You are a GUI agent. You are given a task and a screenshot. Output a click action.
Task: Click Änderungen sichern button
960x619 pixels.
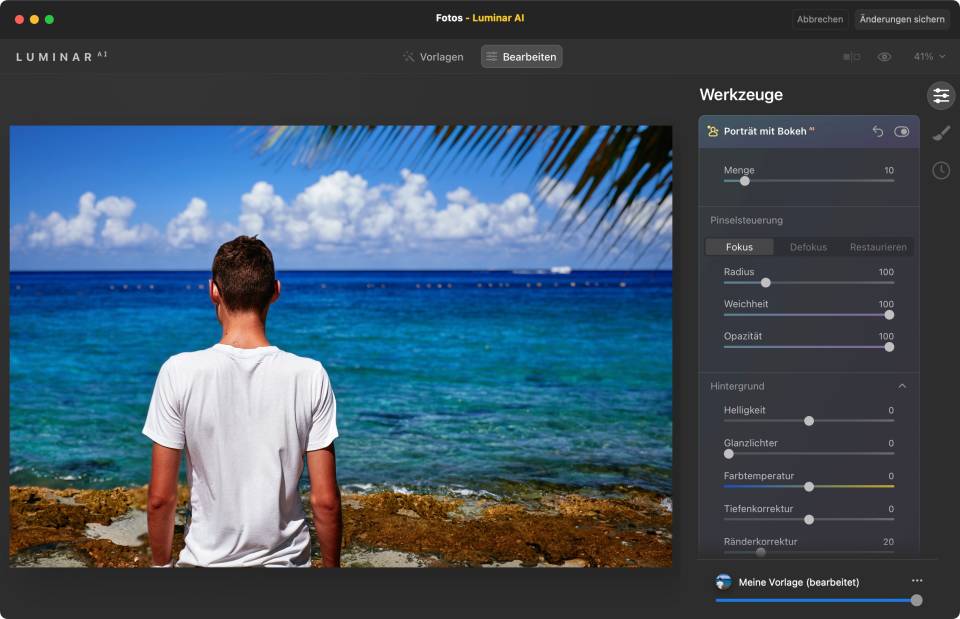pos(902,19)
